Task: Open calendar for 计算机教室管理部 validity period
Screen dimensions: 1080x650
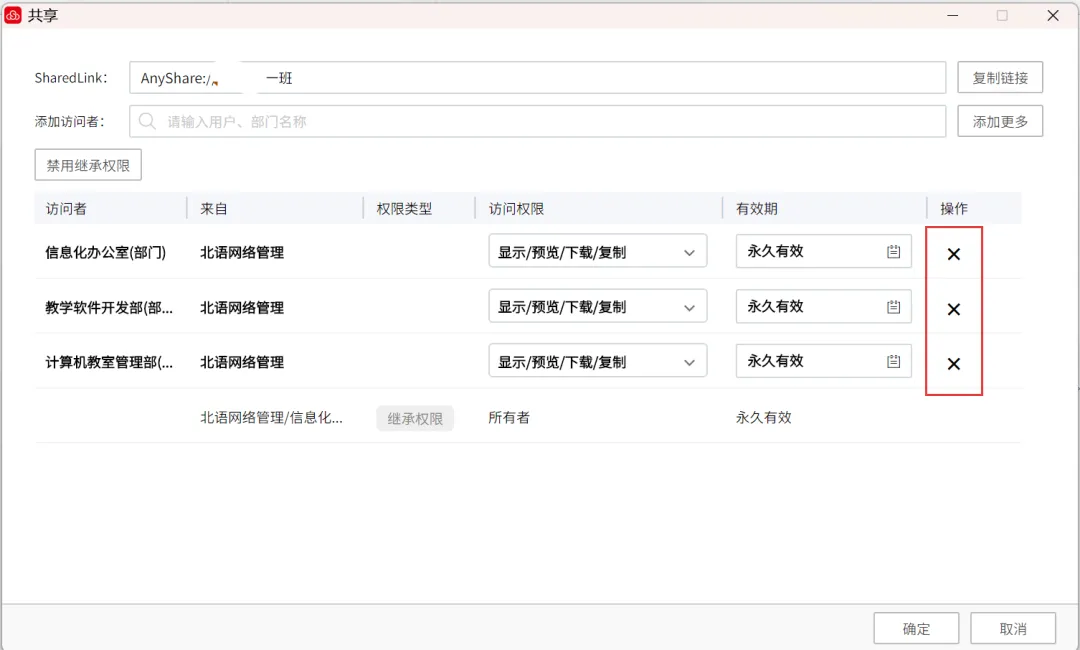Action: tap(893, 361)
